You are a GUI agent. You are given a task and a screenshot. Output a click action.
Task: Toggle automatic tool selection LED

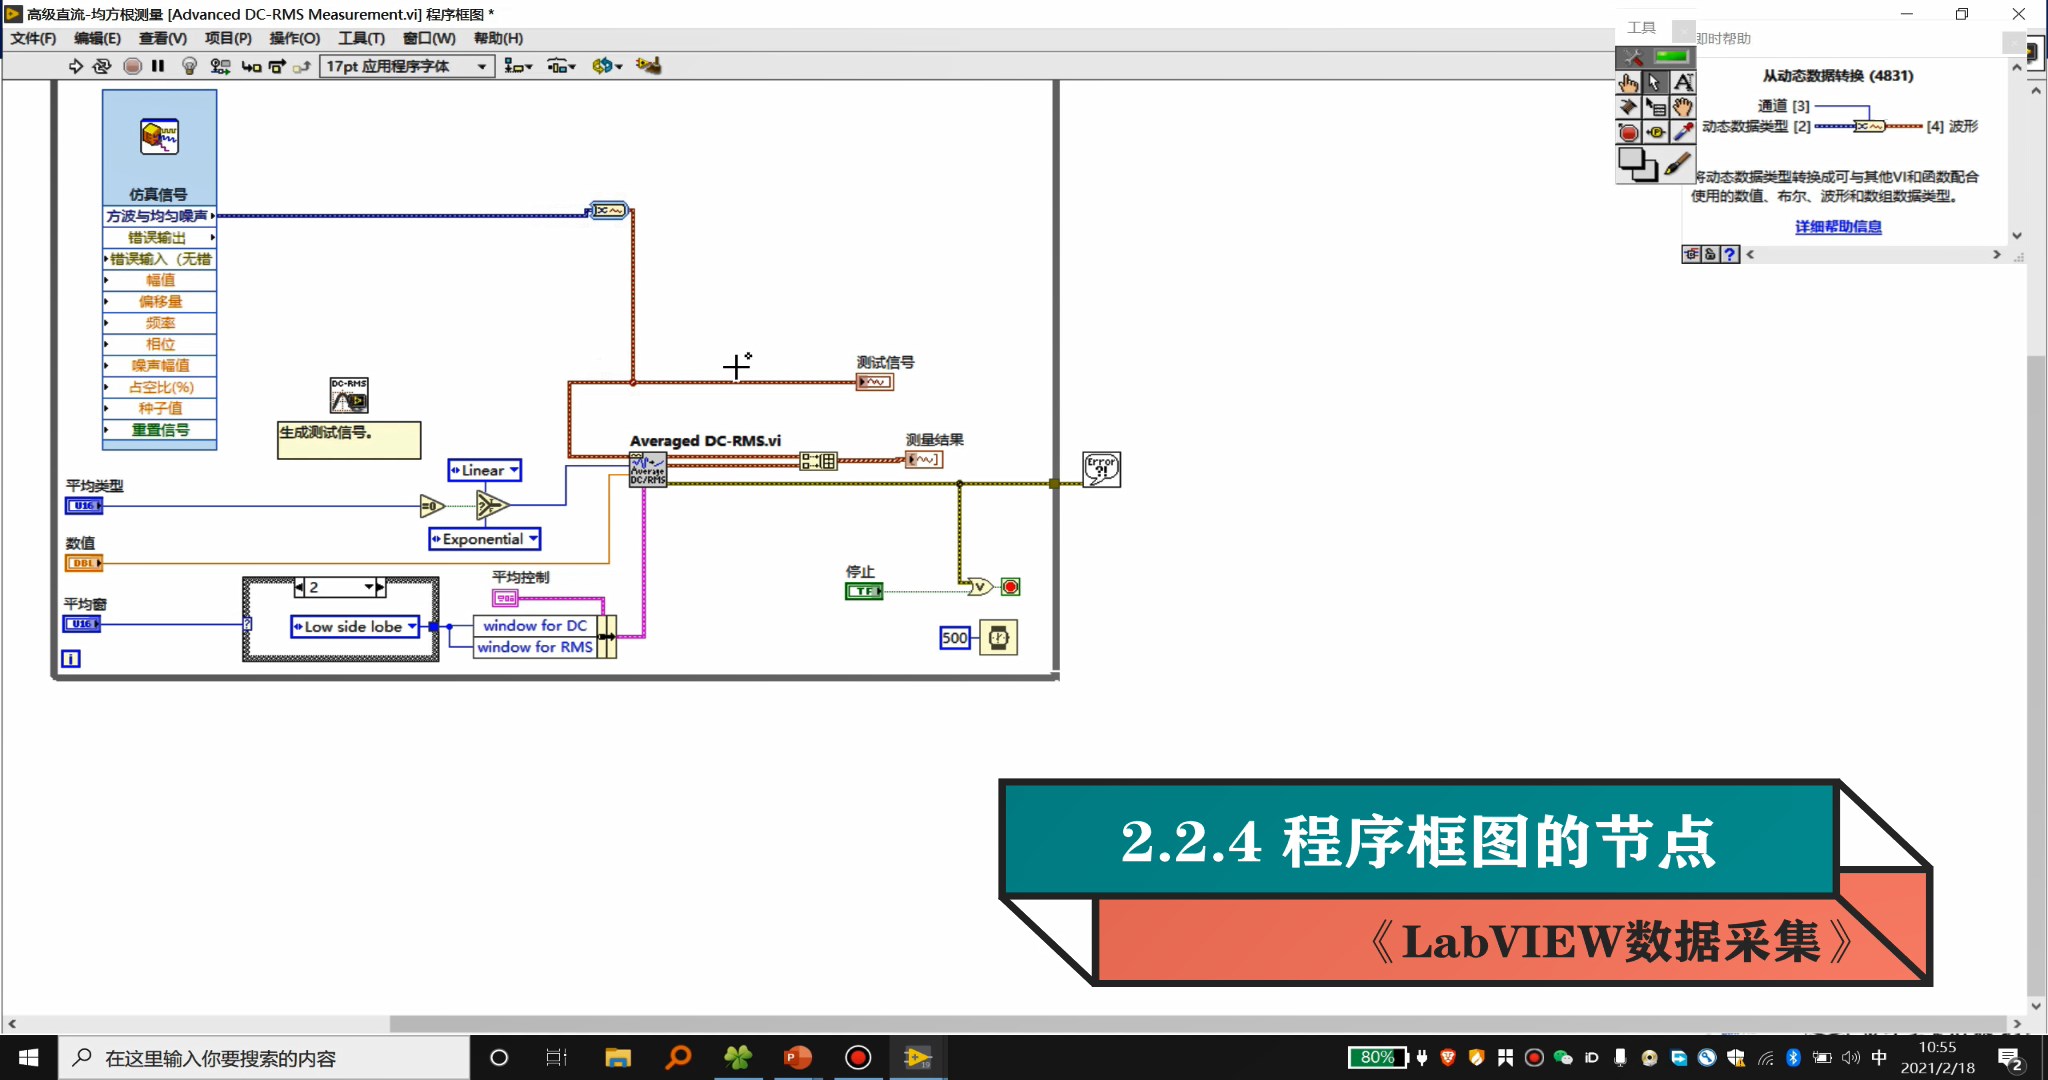tap(1670, 56)
